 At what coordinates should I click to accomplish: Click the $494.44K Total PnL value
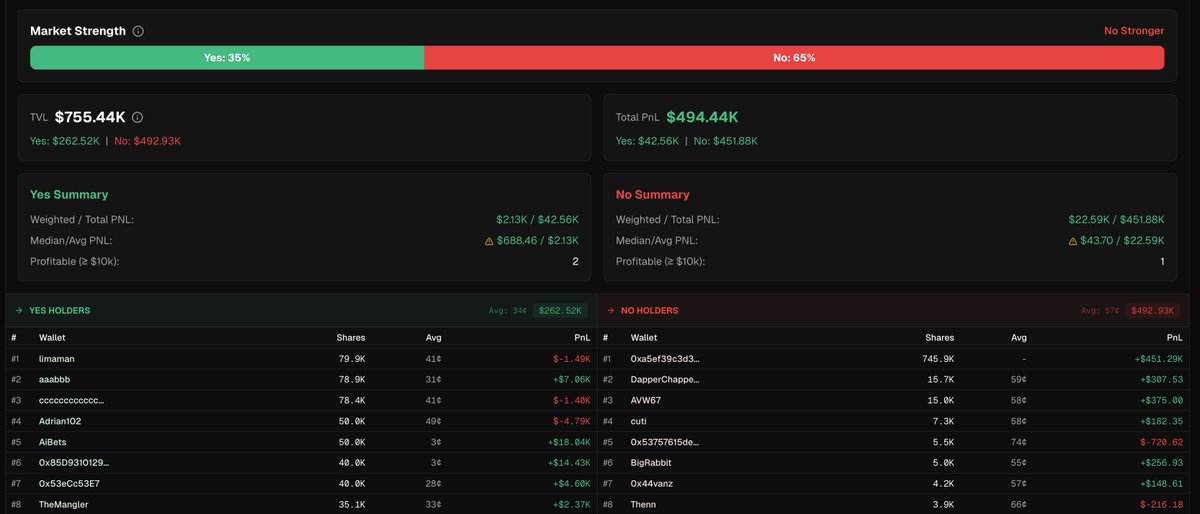tap(702, 117)
